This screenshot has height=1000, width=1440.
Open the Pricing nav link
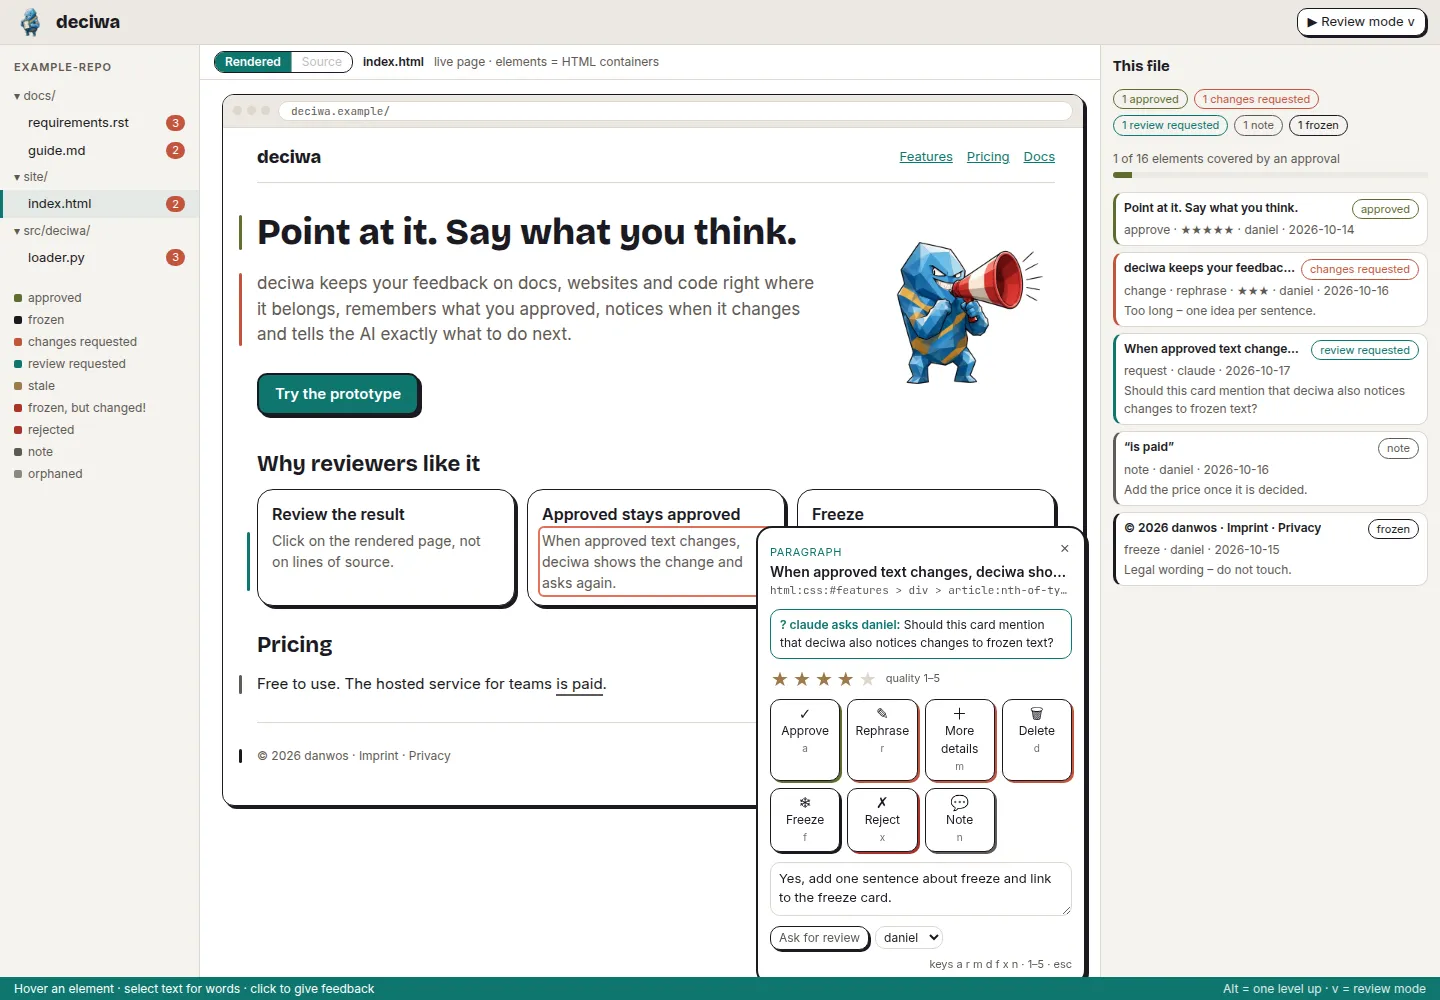(988, 157)
